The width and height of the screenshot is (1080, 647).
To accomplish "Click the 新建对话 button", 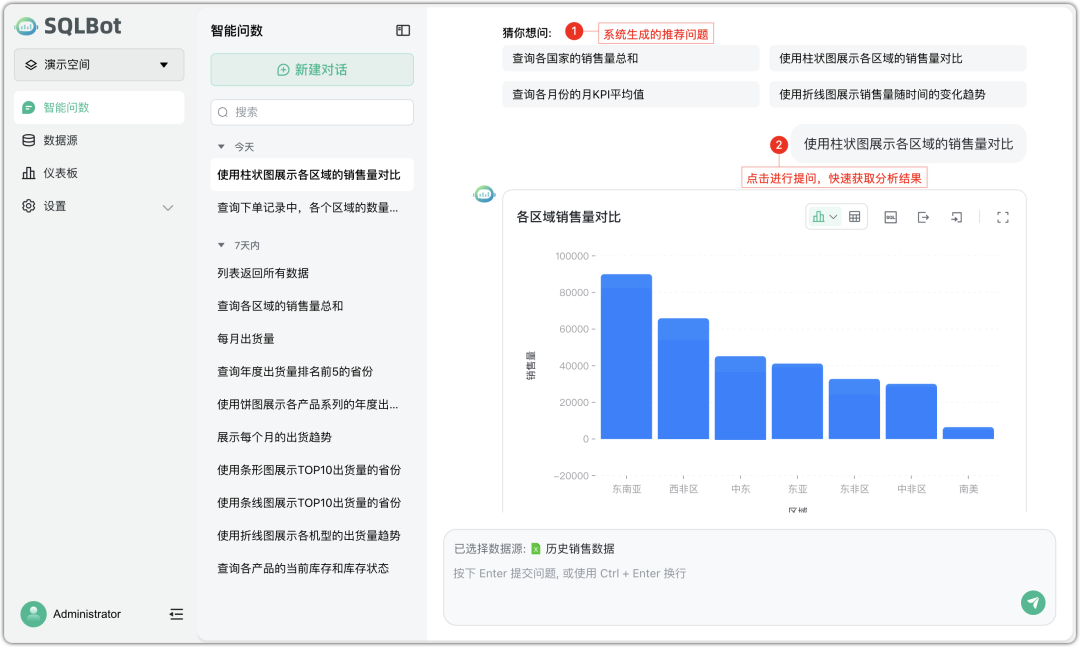I will pyautogui.click(x=311, y=70).
